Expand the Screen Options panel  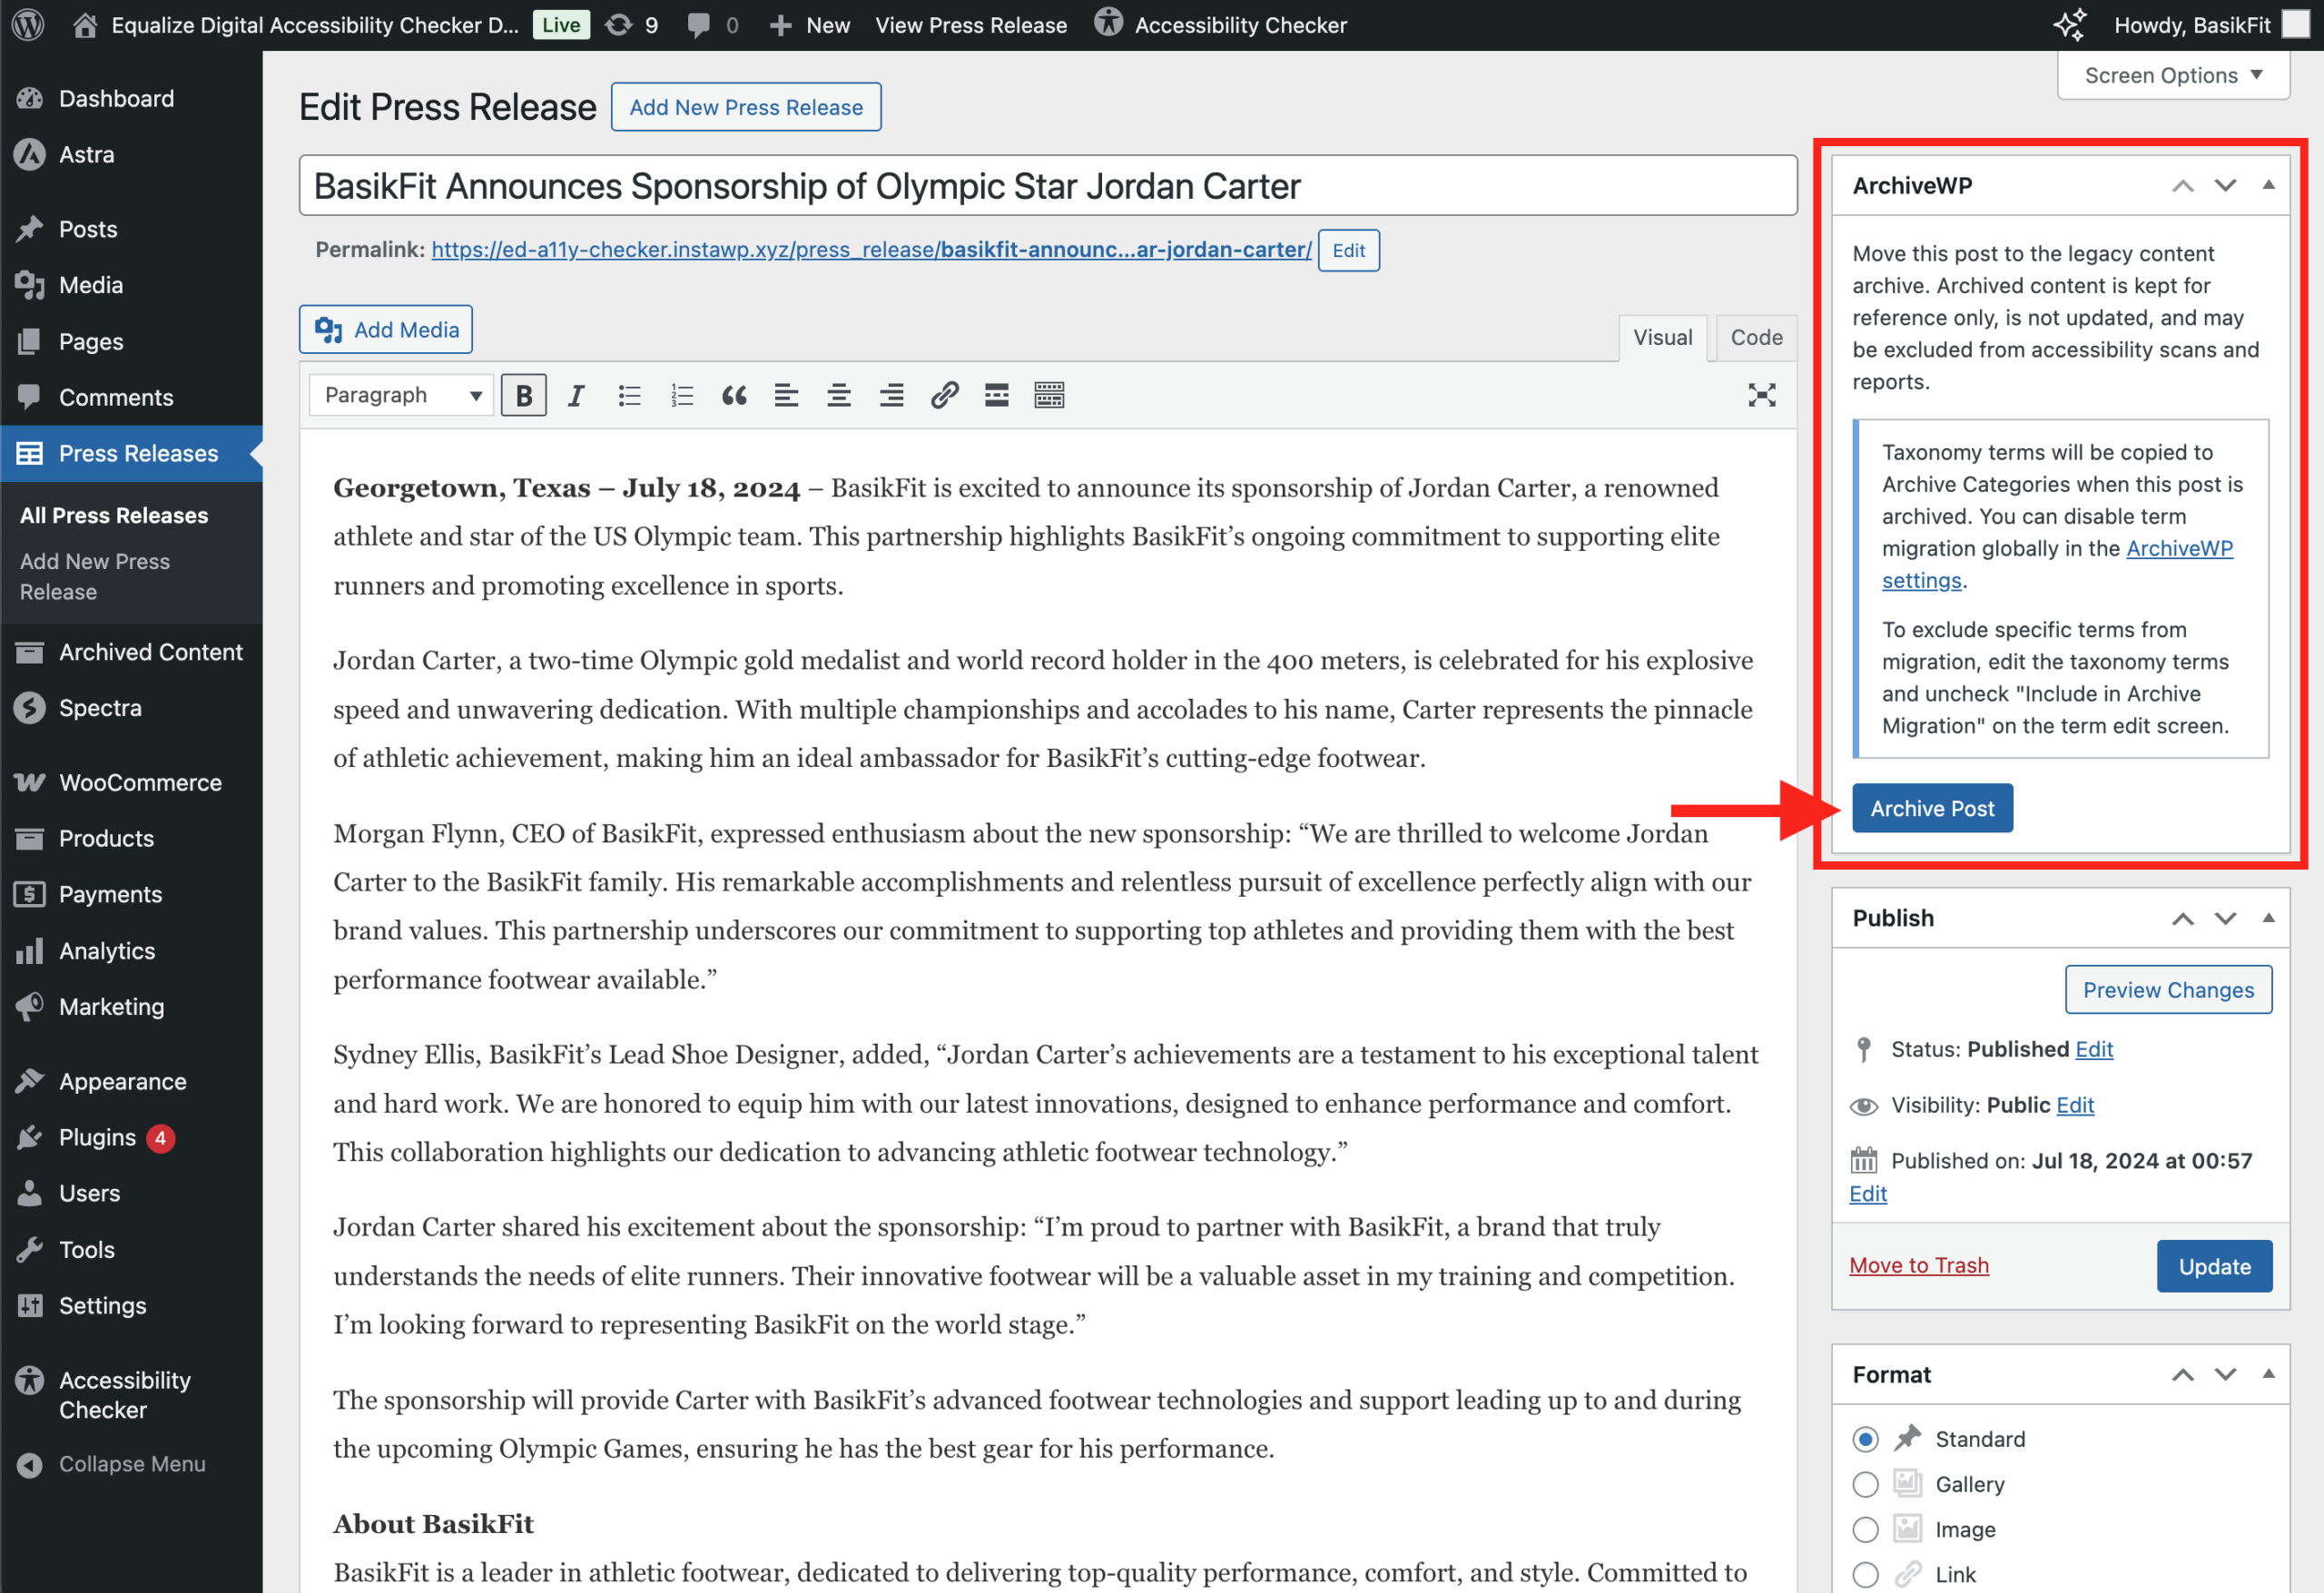[x=2172, y=74]
